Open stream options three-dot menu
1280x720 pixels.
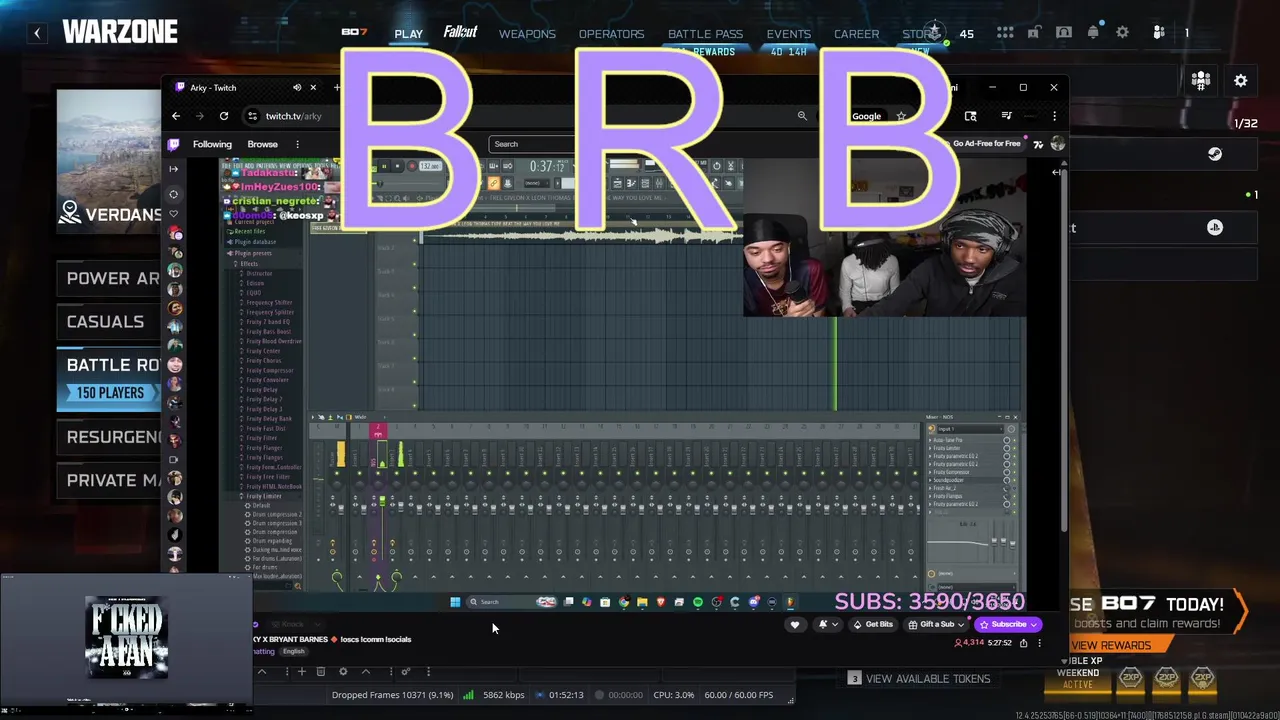coord(1039,643)
